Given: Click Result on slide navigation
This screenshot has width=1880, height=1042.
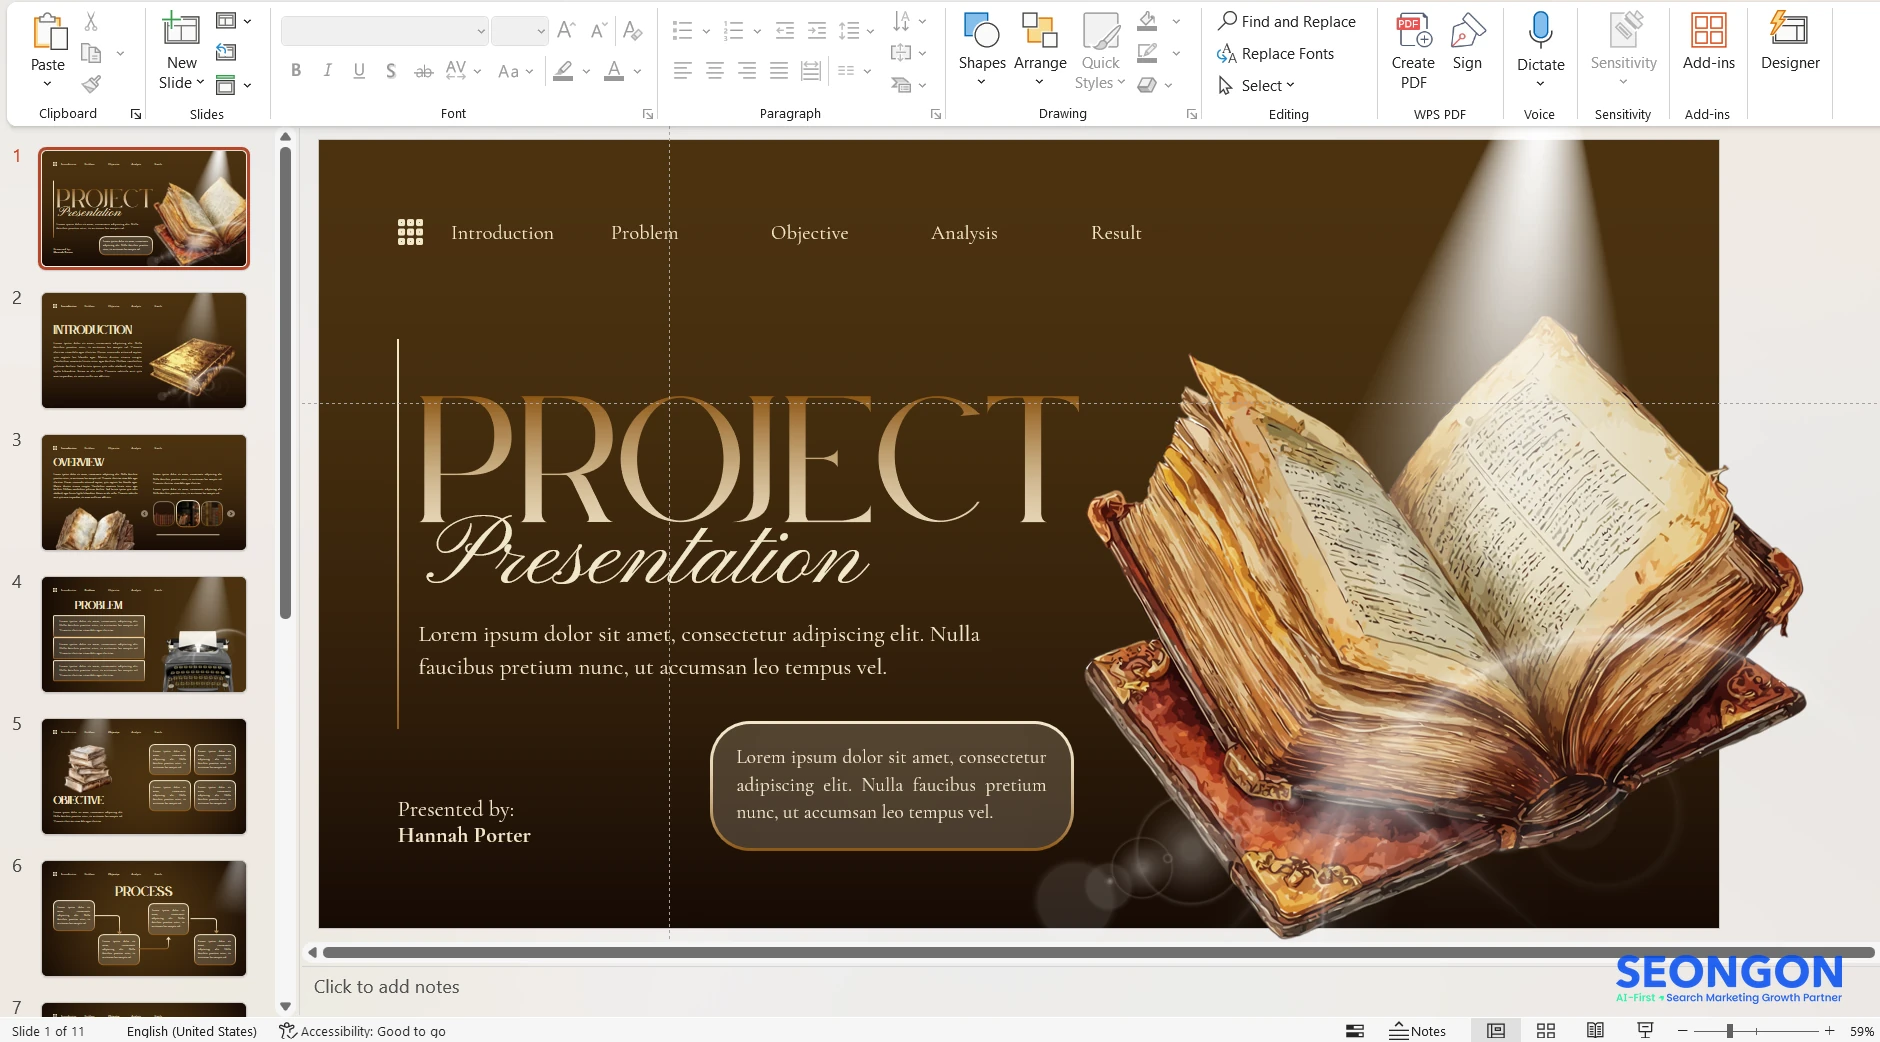Looking at the screenshot, I should coord(1116,233).
